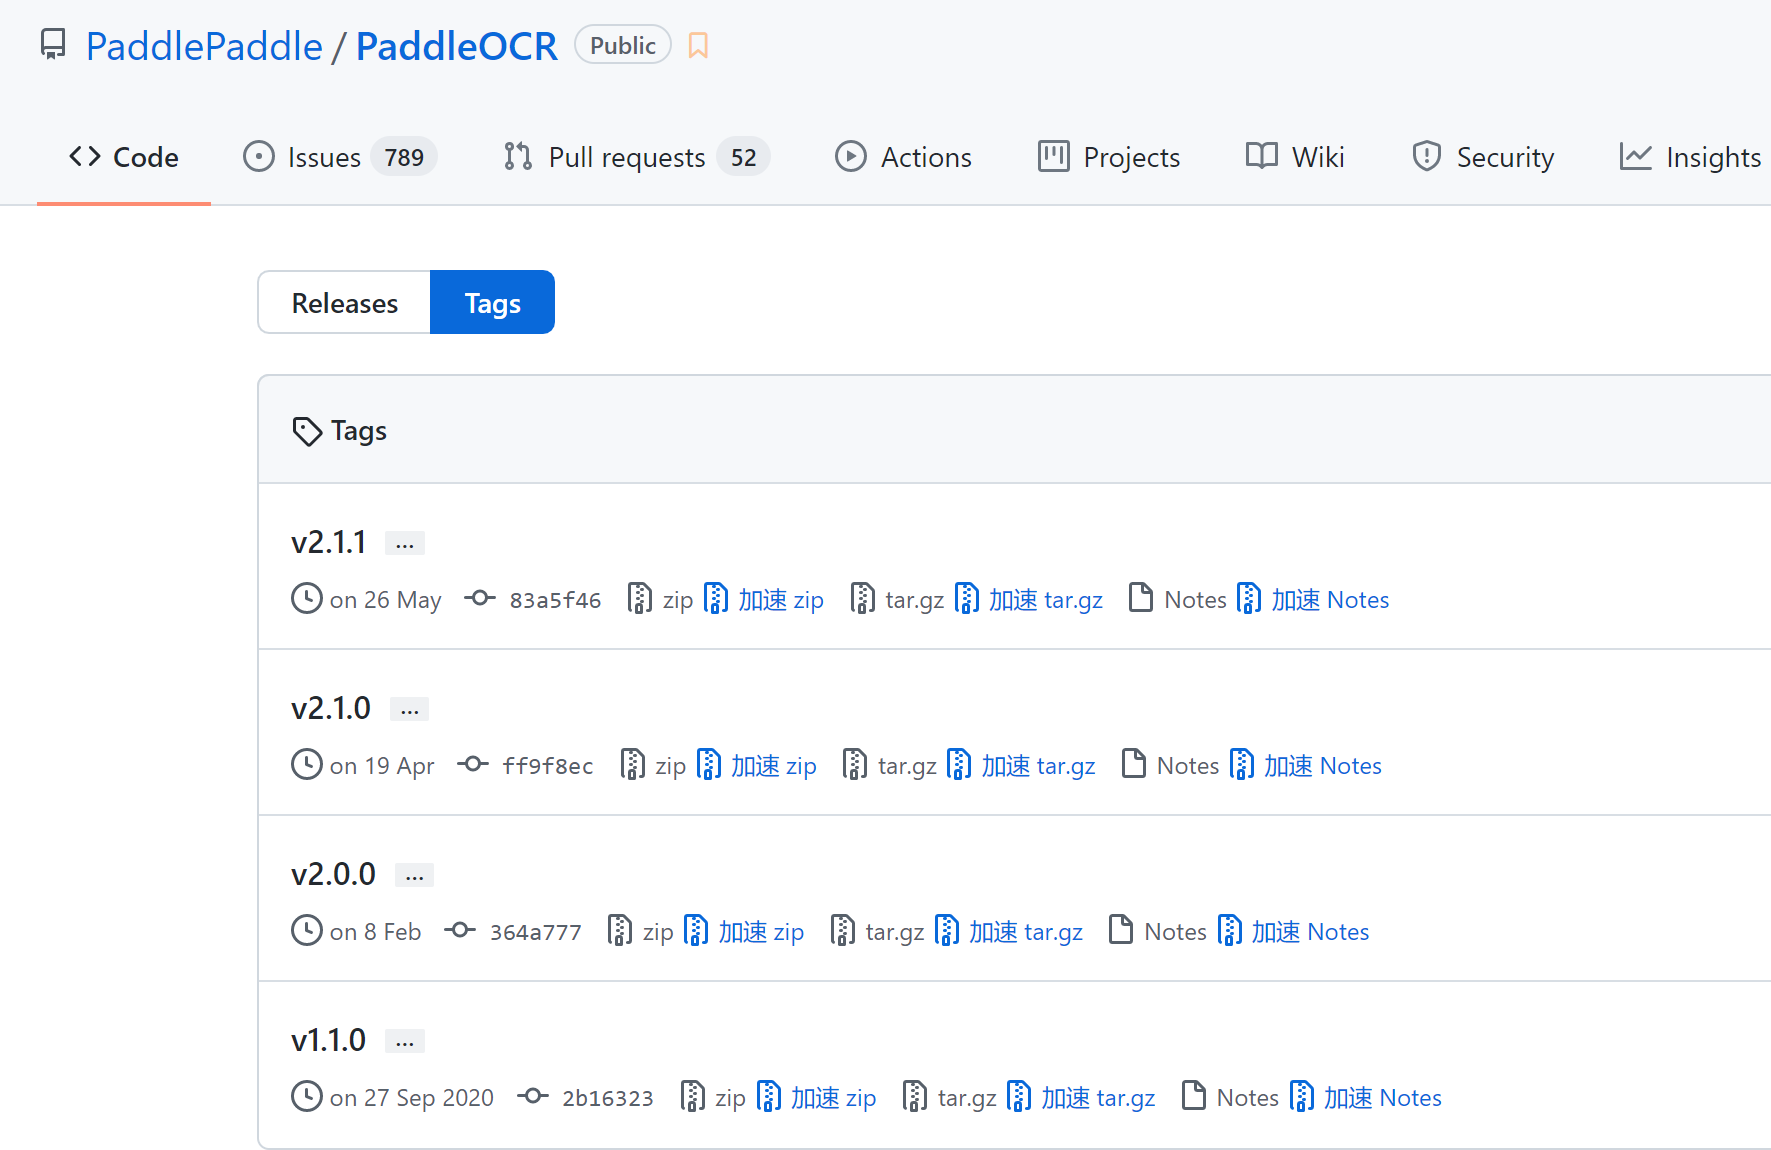Click the 'on 26 May' date text
1771x1150 pixels.
tap(385, 600)
